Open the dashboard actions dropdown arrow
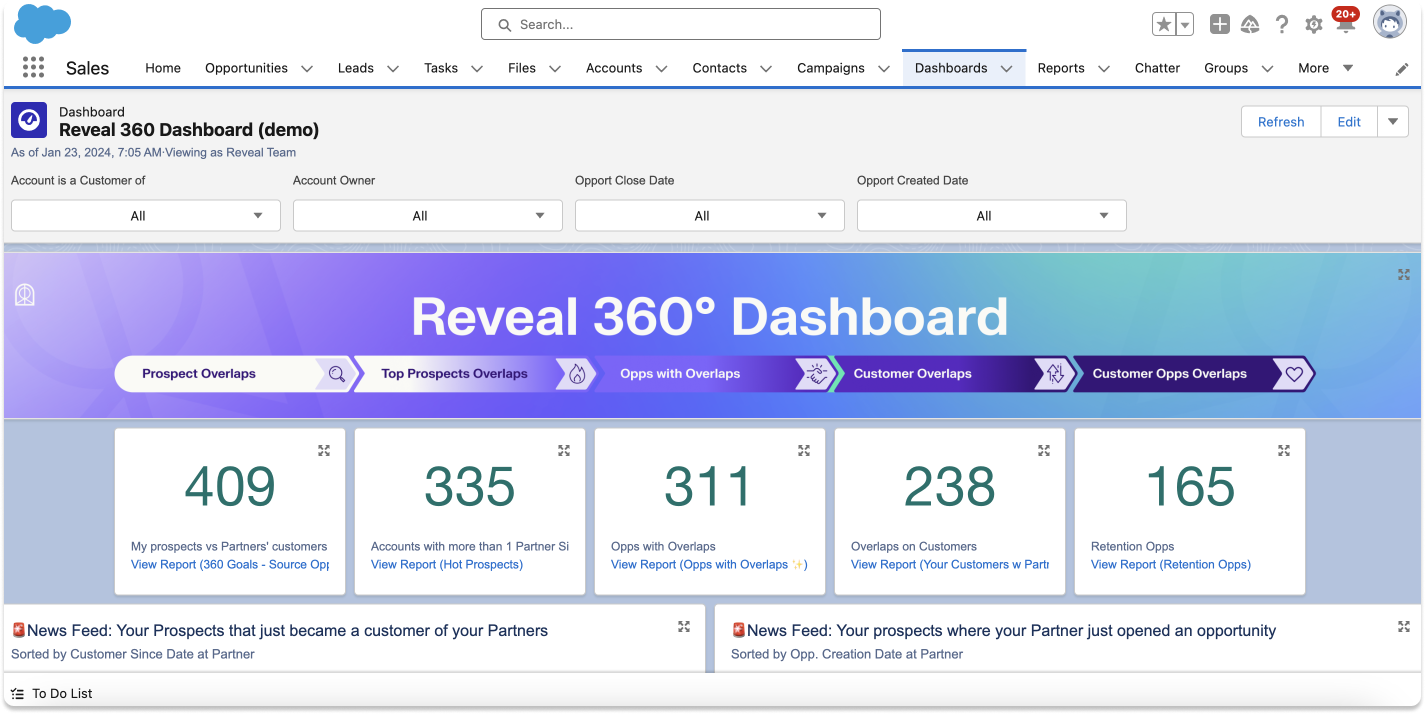Screen dimensions: 1425x714 pyautogui.click(x=1393, y=122)
